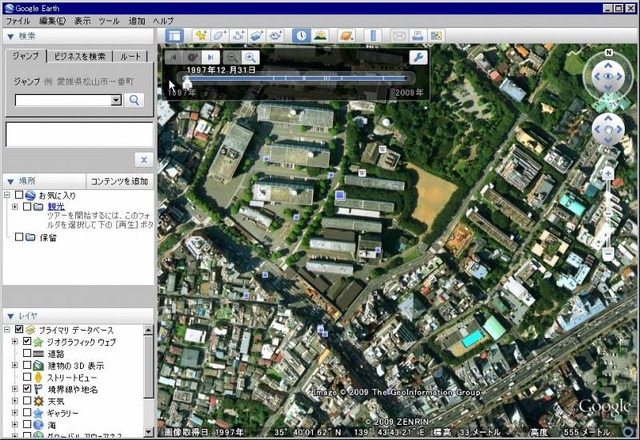The image size is (640, 440).
Task: Enable the 天気 layer checkbox
Action: point(27,400)
